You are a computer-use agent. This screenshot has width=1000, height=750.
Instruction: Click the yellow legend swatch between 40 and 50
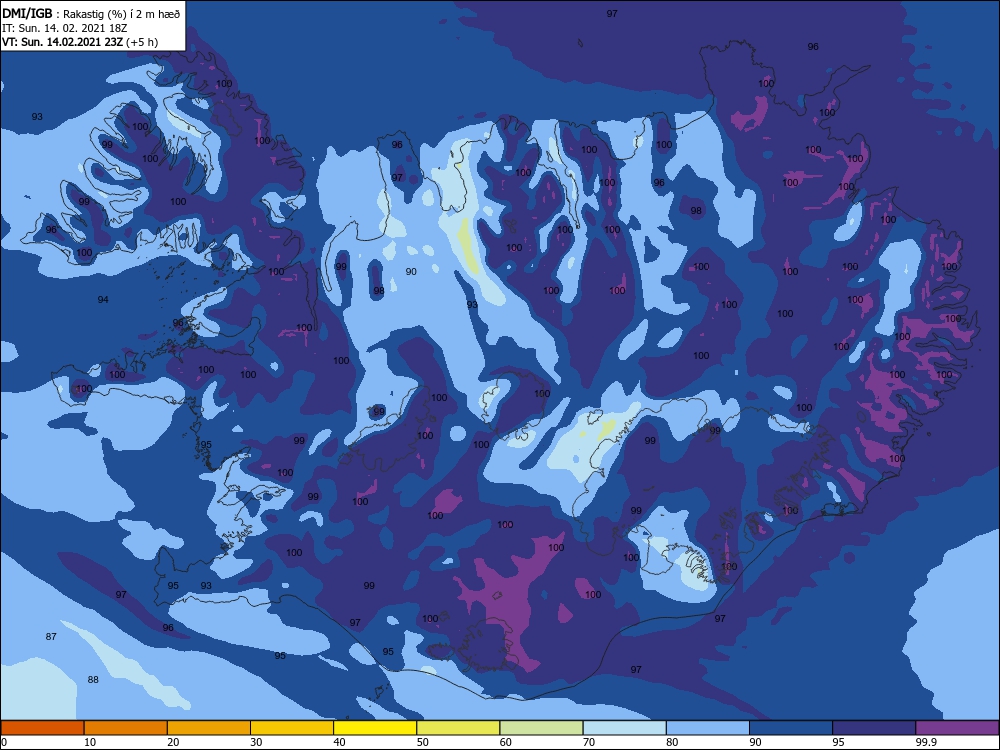click(x=375, y=728)
